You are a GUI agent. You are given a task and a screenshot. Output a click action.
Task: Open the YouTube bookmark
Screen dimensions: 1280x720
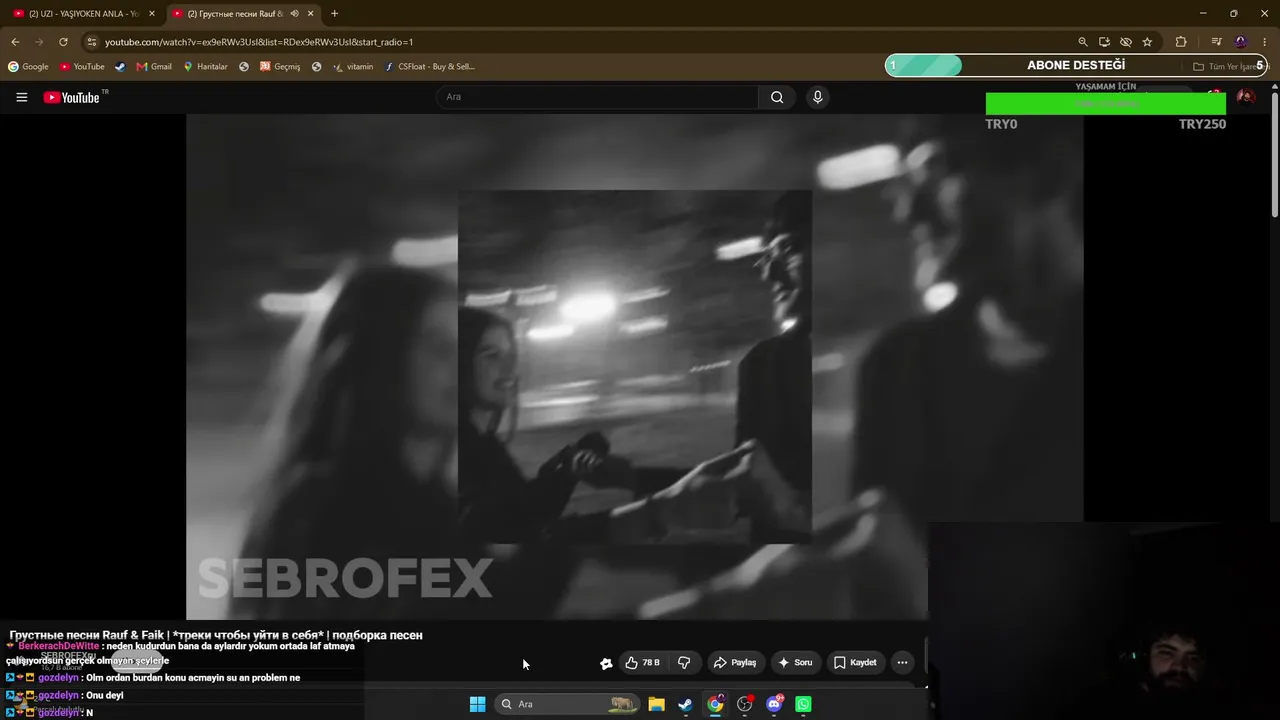pyautogui.click(x=82, y=67)
